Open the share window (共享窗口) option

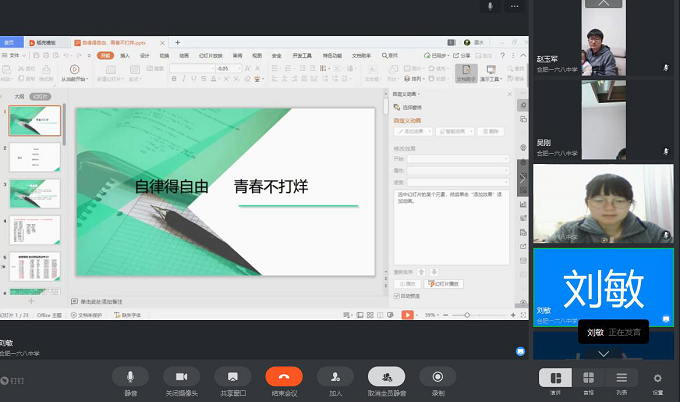pyautogui.click(x=232, y=376)
